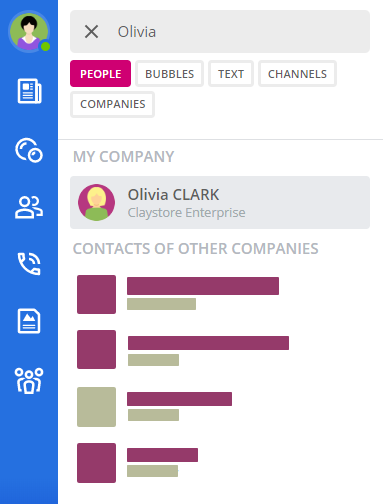This screenshot has height=504, width=383.
Task: Open the groups sidebar icon at the bottom
Action: tap(29, 381)
